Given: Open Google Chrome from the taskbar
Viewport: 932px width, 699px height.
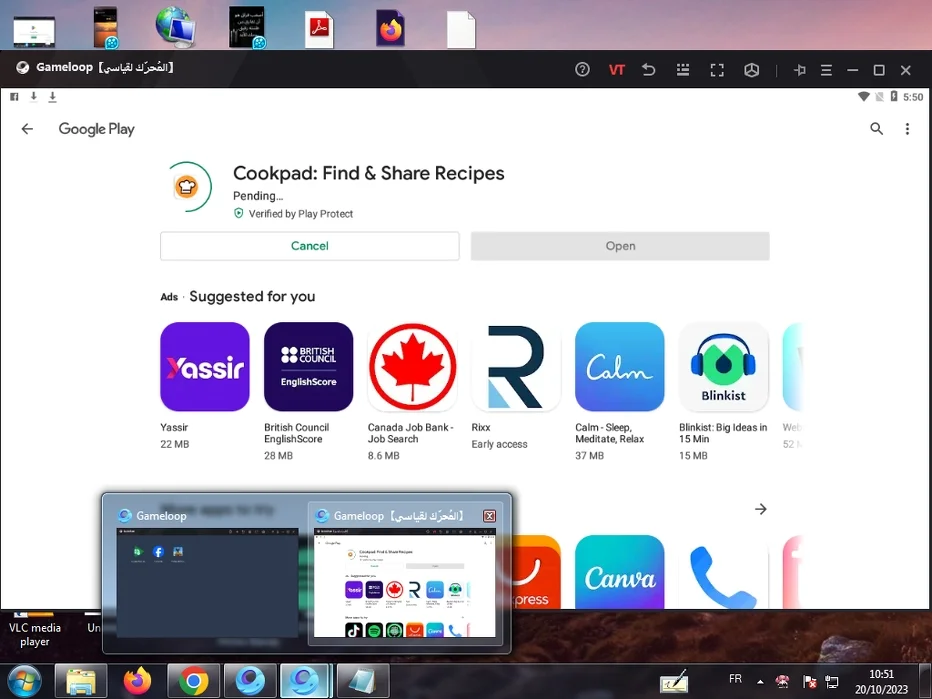Looking at the screenshot, I should tap(193, 681).
